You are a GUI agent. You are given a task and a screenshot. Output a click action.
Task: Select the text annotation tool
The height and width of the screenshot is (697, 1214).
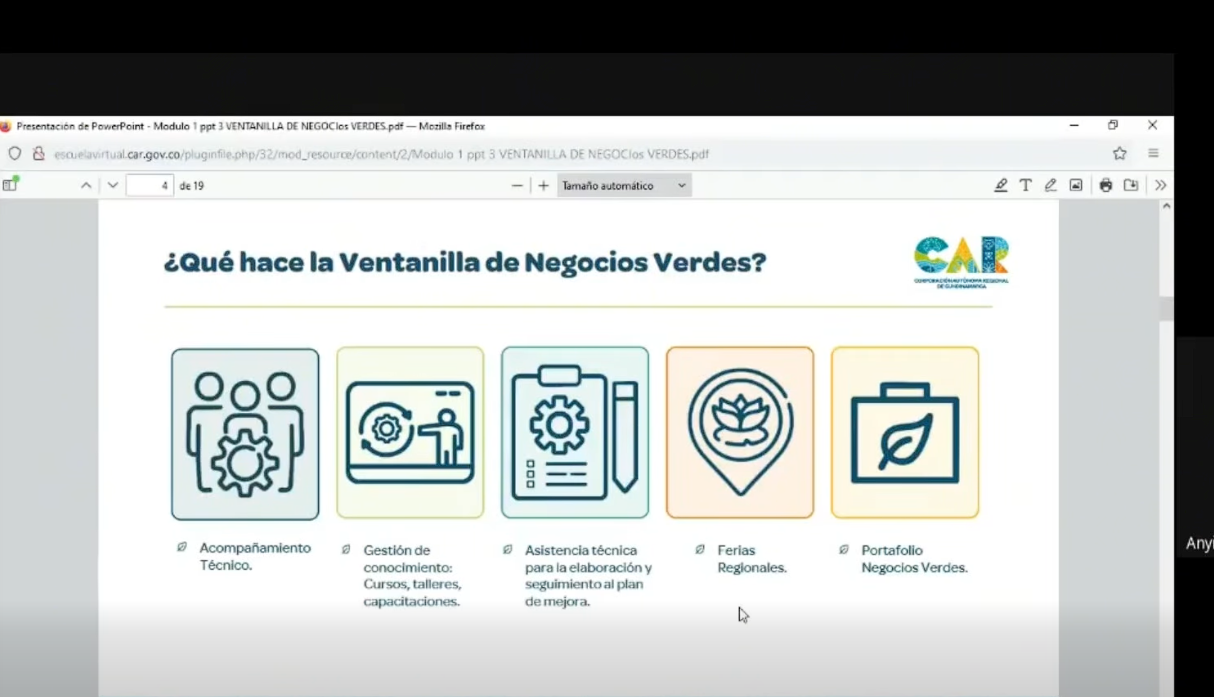1026,185
